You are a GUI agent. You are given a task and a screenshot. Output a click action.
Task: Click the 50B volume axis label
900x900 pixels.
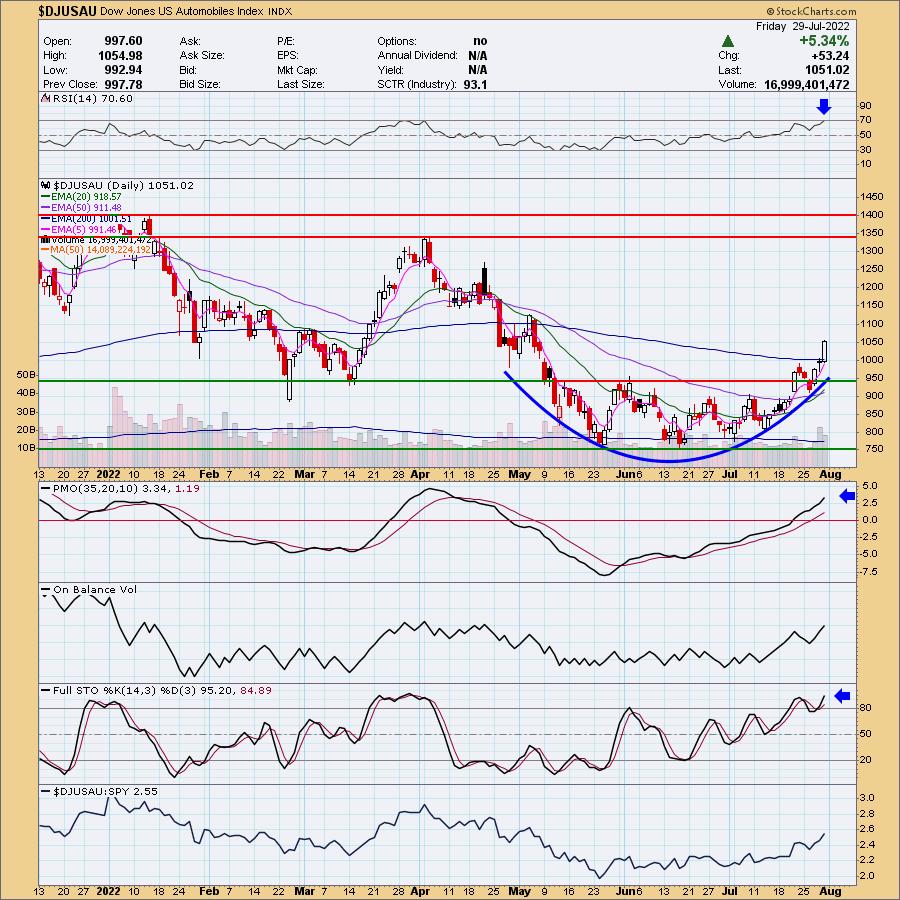[26, 375]
